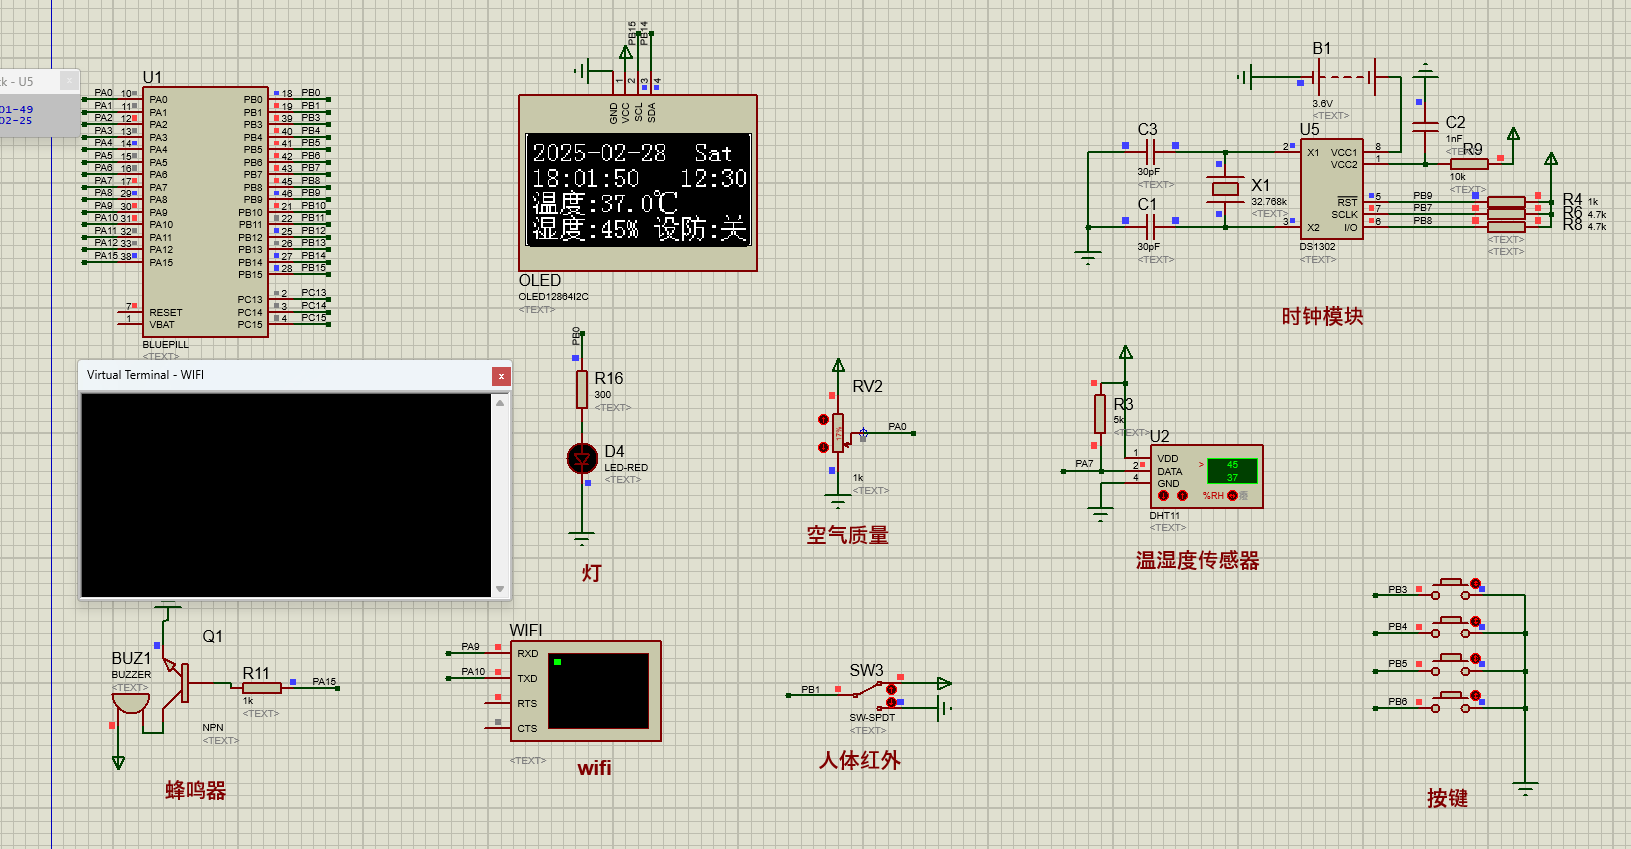Increase RV2 potentiometer with upper arrow

[x=824, y=420]
